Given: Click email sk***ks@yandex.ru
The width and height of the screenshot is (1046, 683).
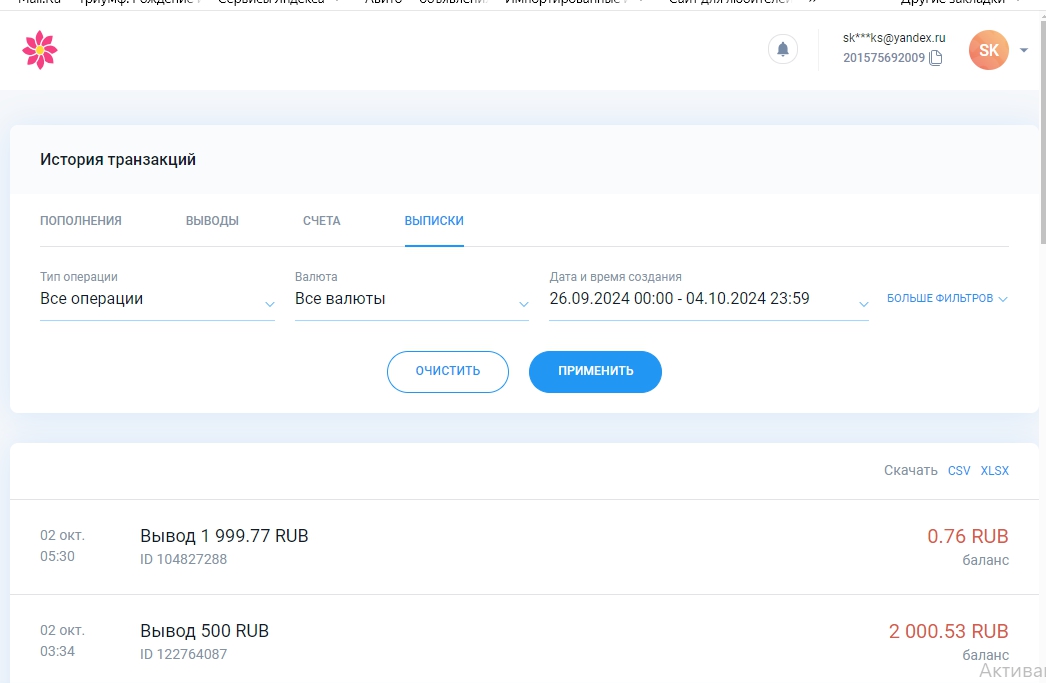Looking at the screenshot, I should (894, 38).
